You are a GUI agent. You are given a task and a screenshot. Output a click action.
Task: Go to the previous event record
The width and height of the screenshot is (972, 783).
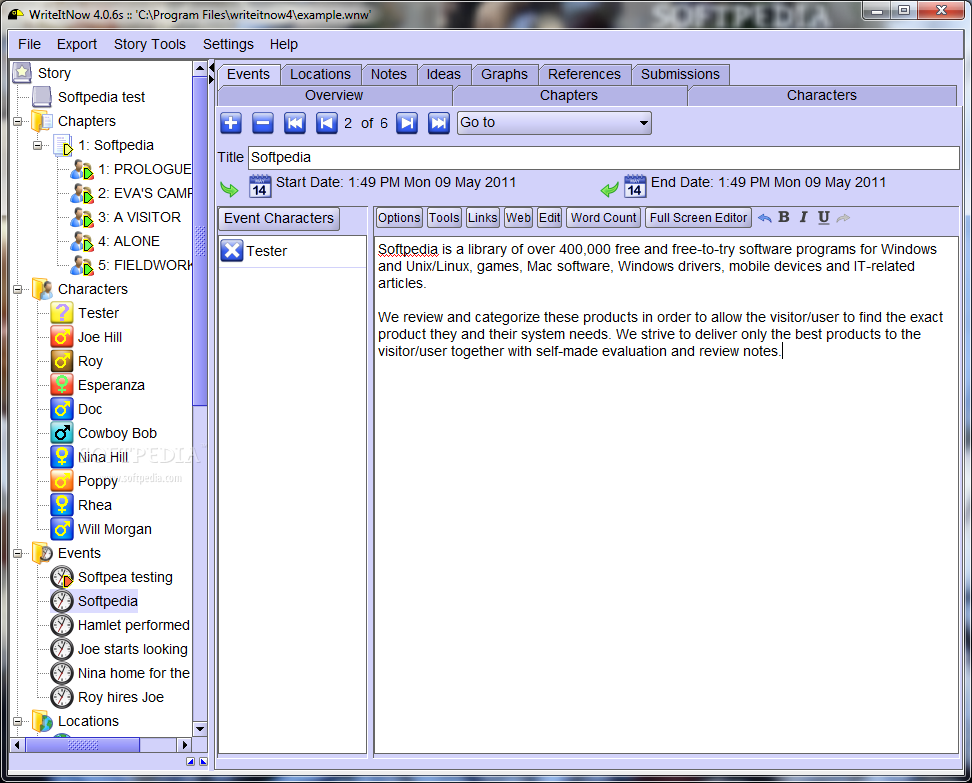(326, 123)
